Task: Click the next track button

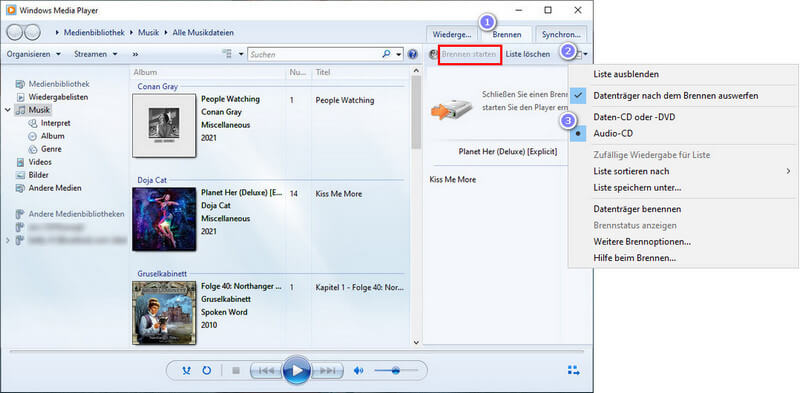Action: (x=327, y=371)
